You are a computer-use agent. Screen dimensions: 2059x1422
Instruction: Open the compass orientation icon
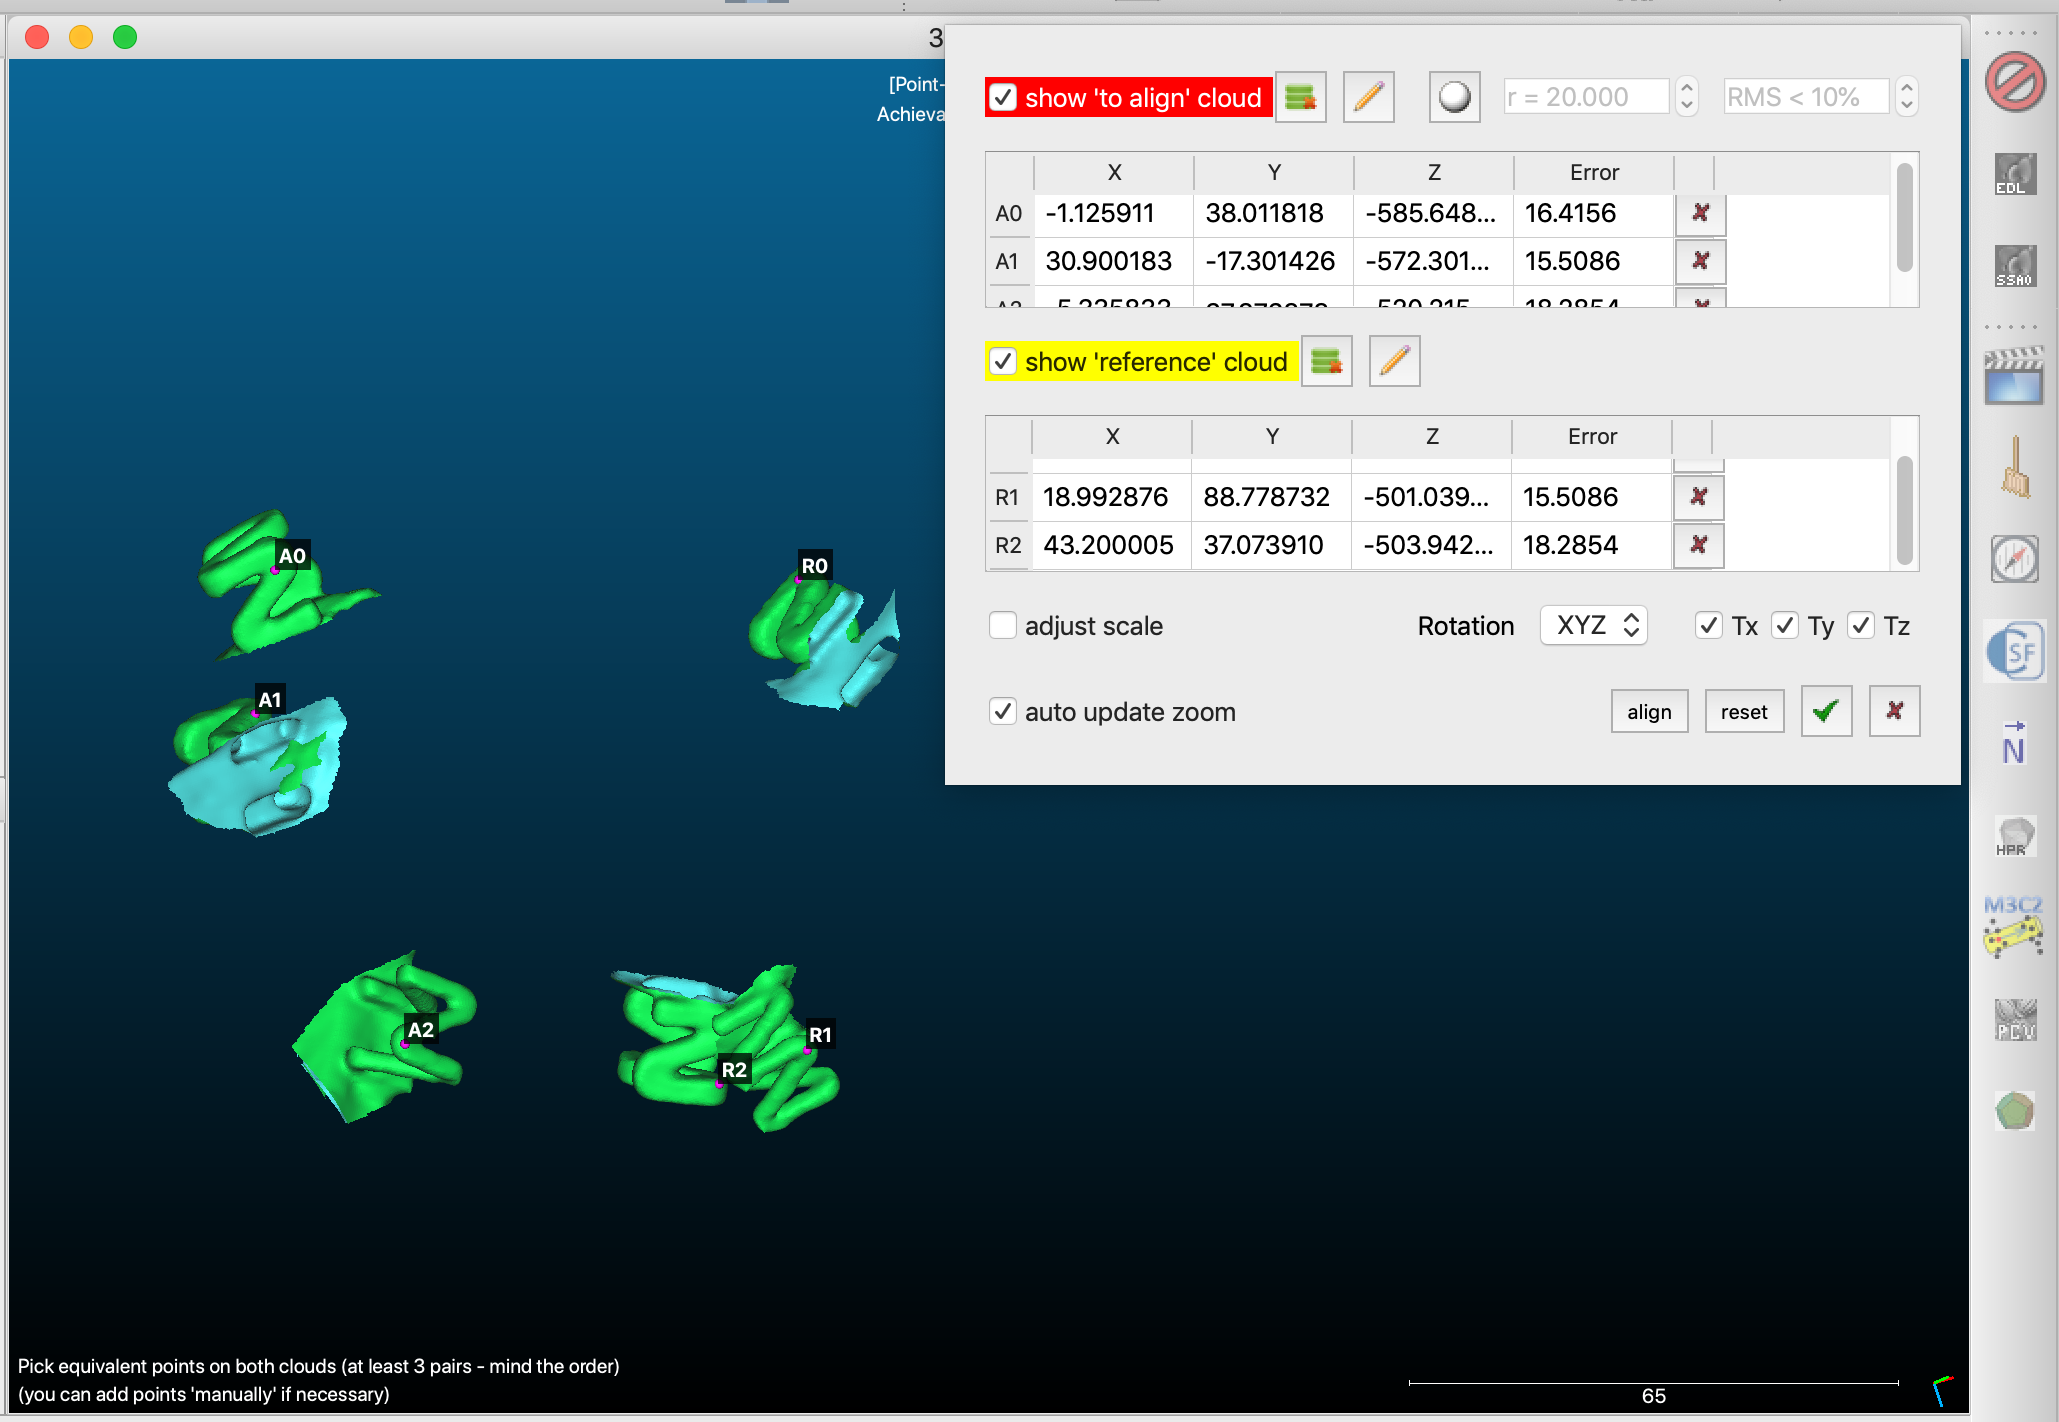(2015, 559)
